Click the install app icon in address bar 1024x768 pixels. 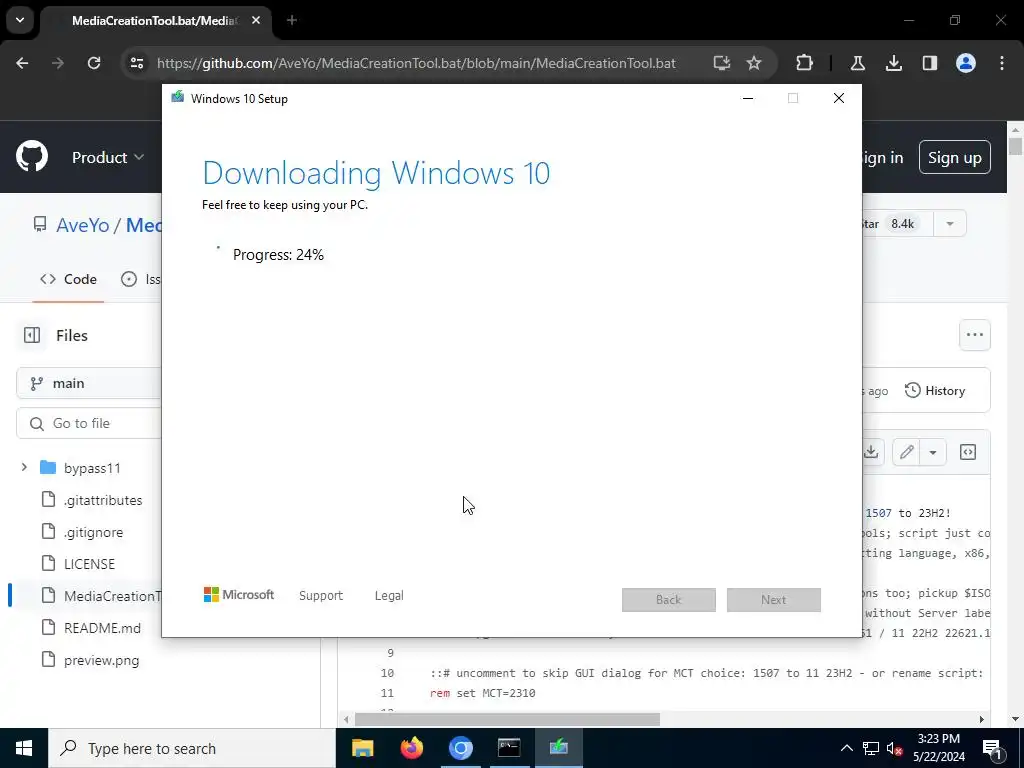(722, 63)
